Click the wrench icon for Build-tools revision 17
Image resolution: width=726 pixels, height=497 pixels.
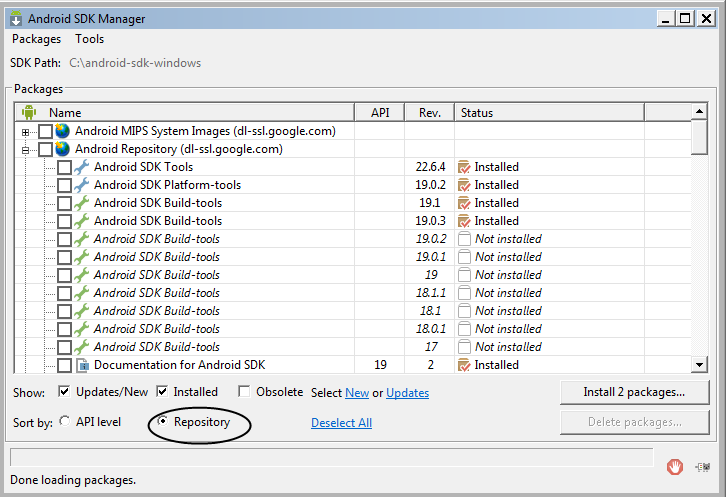(x=81, y=347)
